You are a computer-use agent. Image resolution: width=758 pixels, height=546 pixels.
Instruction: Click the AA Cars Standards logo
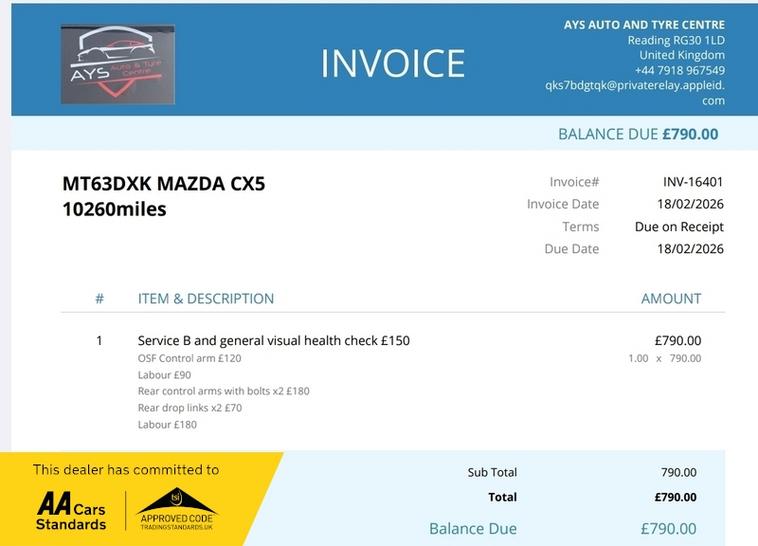(x=71, y=510)
